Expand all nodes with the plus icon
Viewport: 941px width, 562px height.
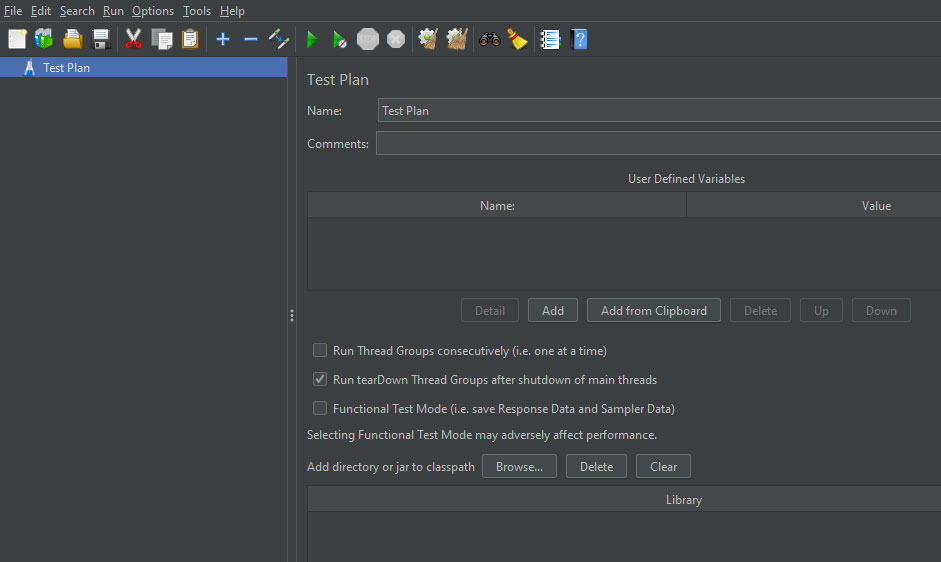(223, 40)
